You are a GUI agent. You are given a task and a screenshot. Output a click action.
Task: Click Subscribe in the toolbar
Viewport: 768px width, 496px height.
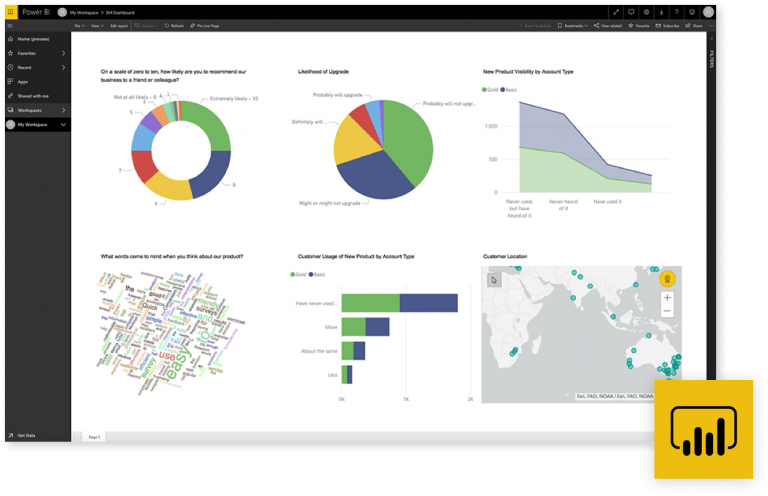tap(667, 26)
